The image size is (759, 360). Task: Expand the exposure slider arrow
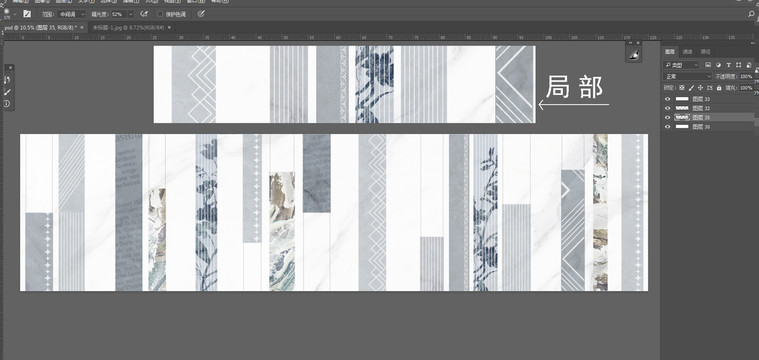coord(131,14)
